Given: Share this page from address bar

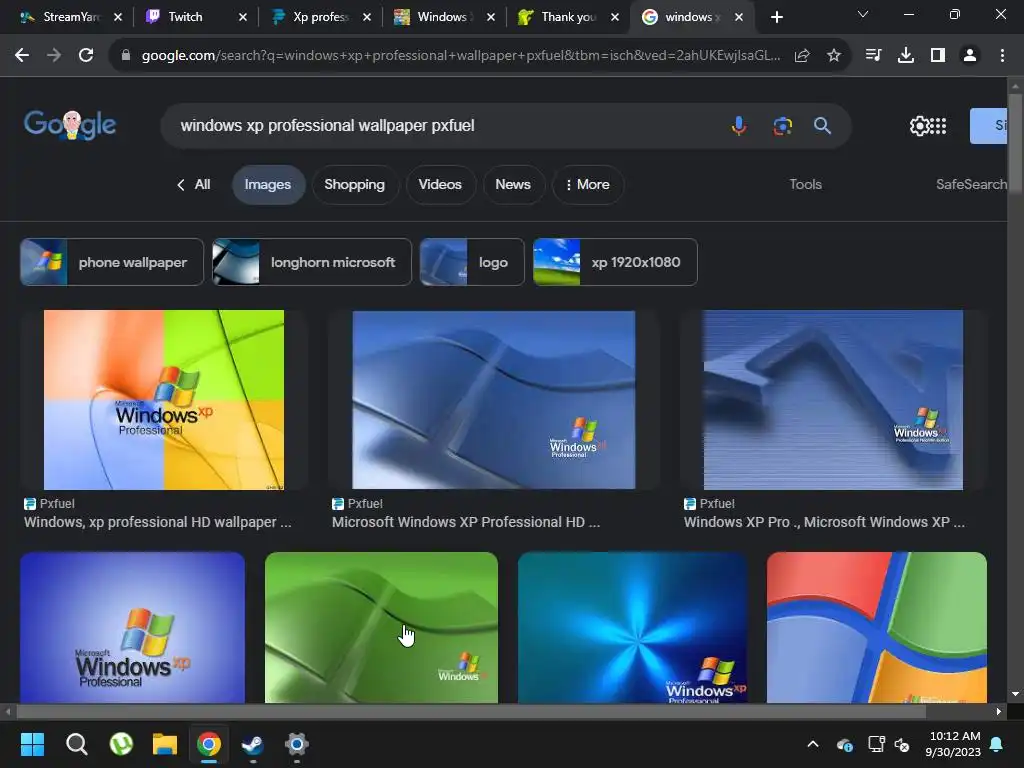Looking at the screenshot, I should (x=802, y=56).
